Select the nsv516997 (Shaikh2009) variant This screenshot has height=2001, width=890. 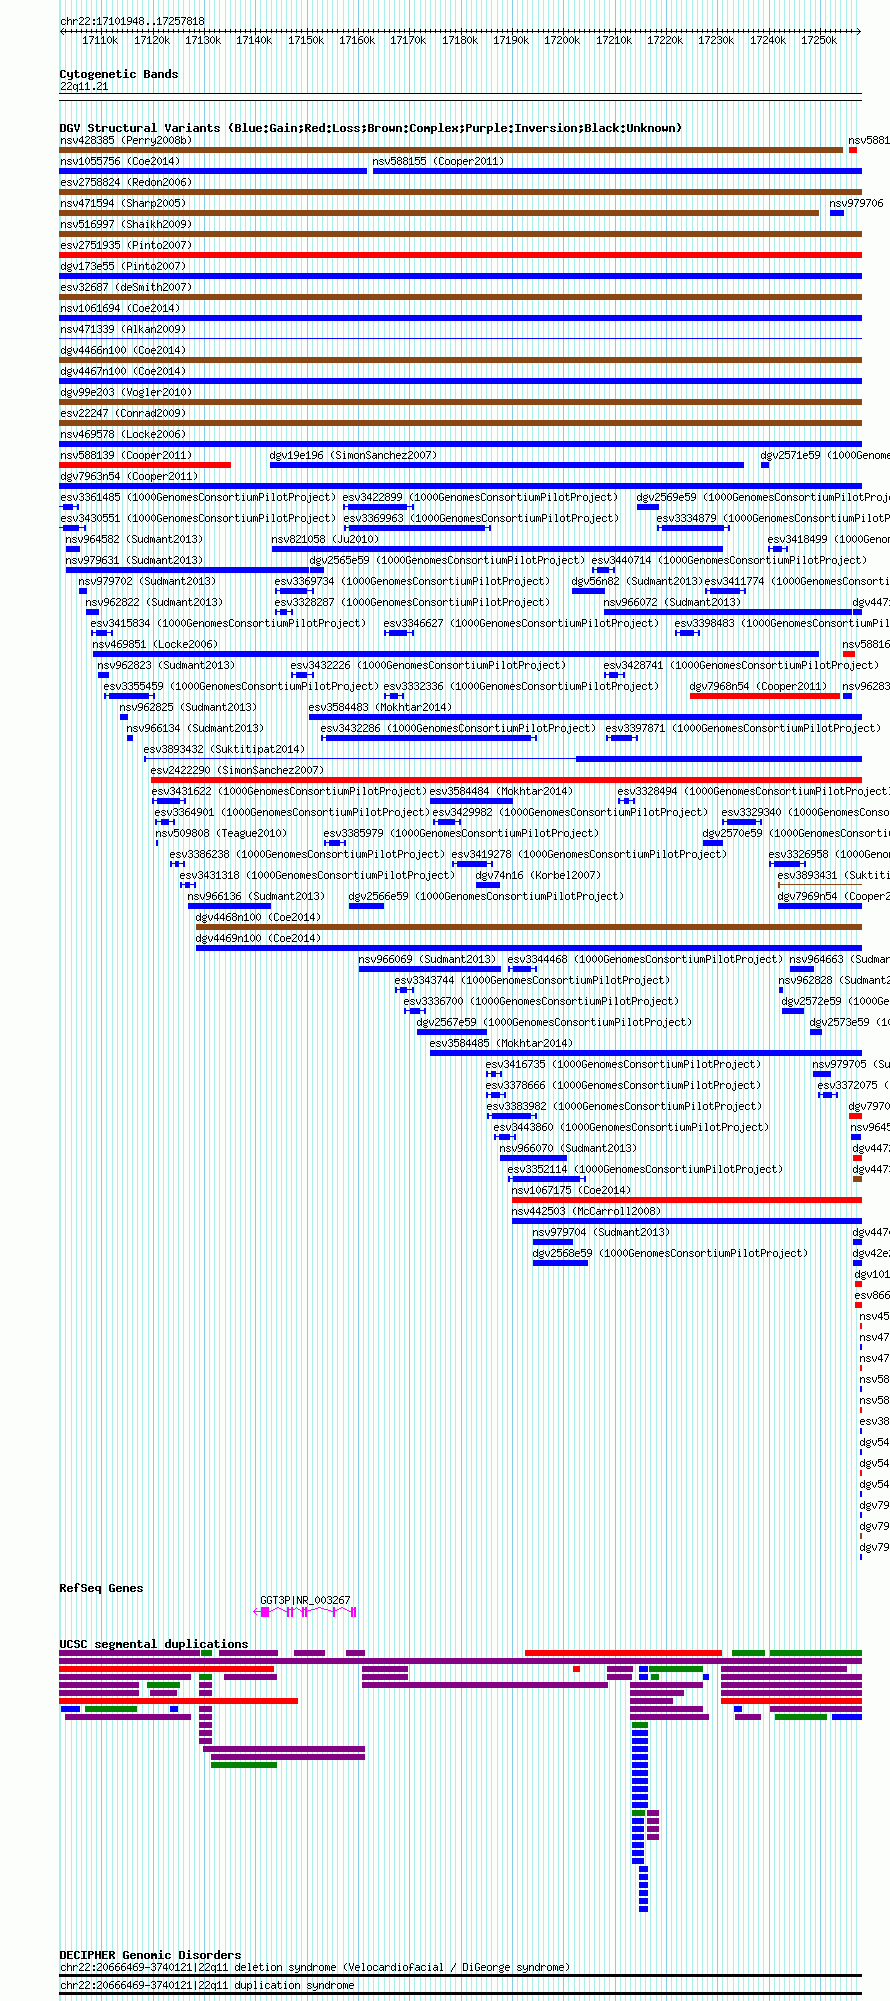point(126,224)
